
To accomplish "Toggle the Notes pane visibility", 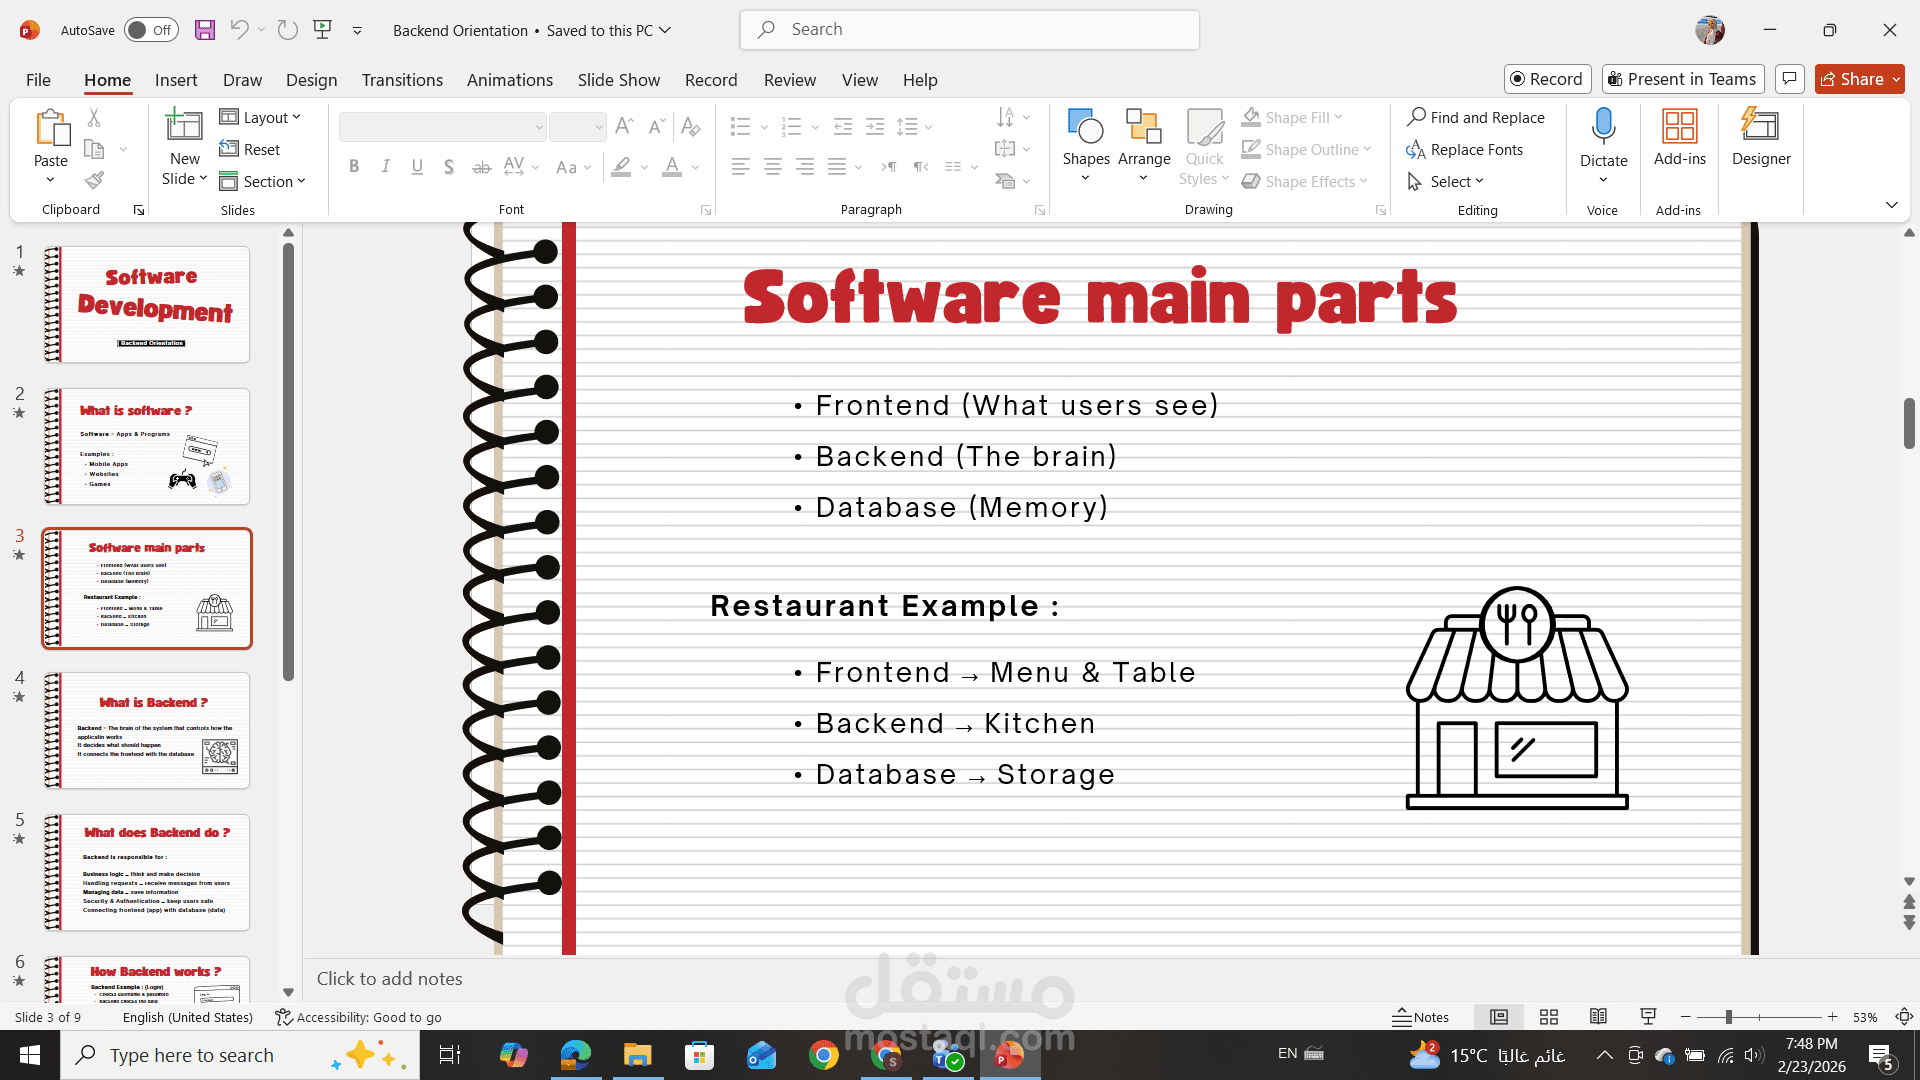I will click(x=1421, y=1017).
